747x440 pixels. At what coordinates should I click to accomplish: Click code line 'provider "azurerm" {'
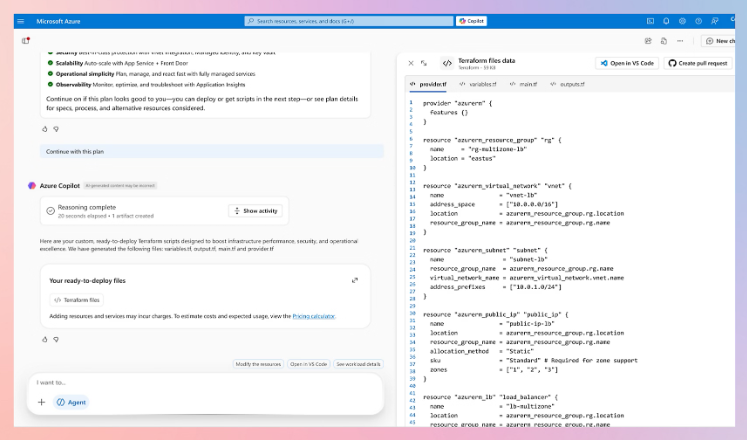point(457,103)
